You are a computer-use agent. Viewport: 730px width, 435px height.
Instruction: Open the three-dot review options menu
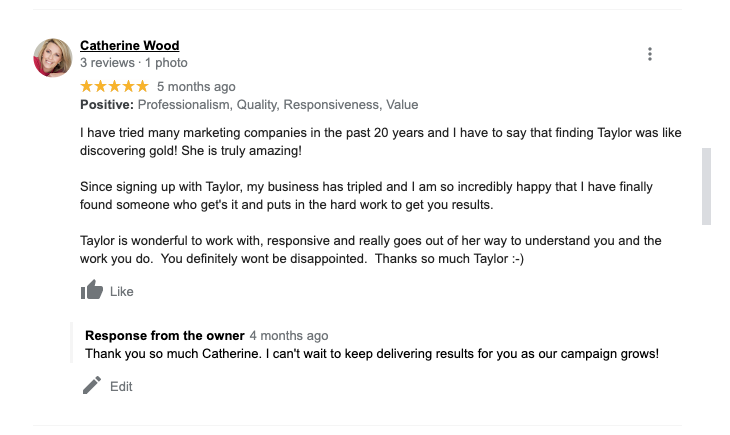pos(650,54)
